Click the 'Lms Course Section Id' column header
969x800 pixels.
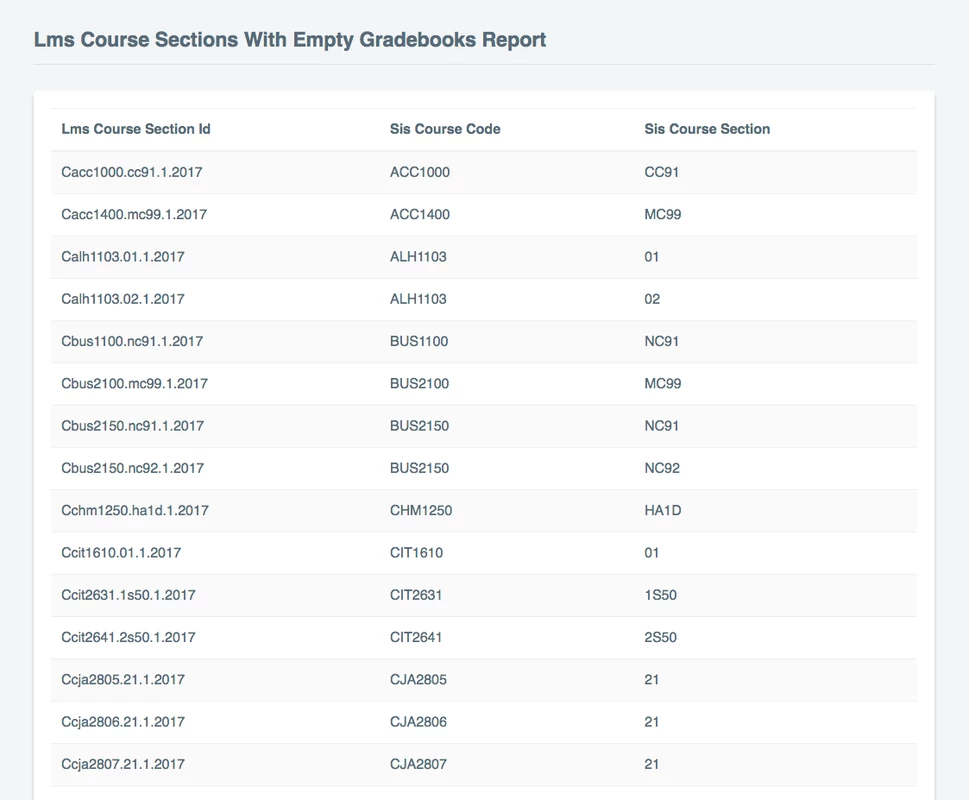pyautogui.click(x=136, y=129)
